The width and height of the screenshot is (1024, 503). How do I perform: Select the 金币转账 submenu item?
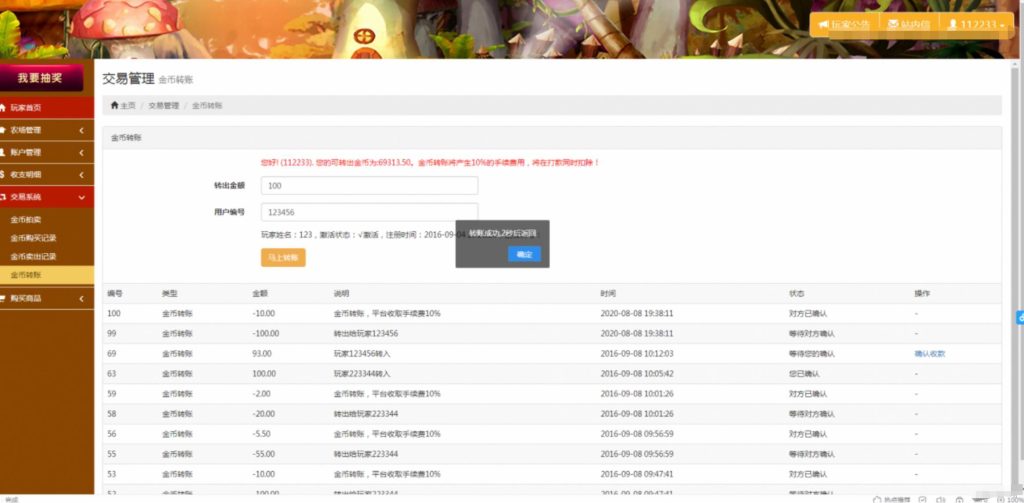(47, 275)
